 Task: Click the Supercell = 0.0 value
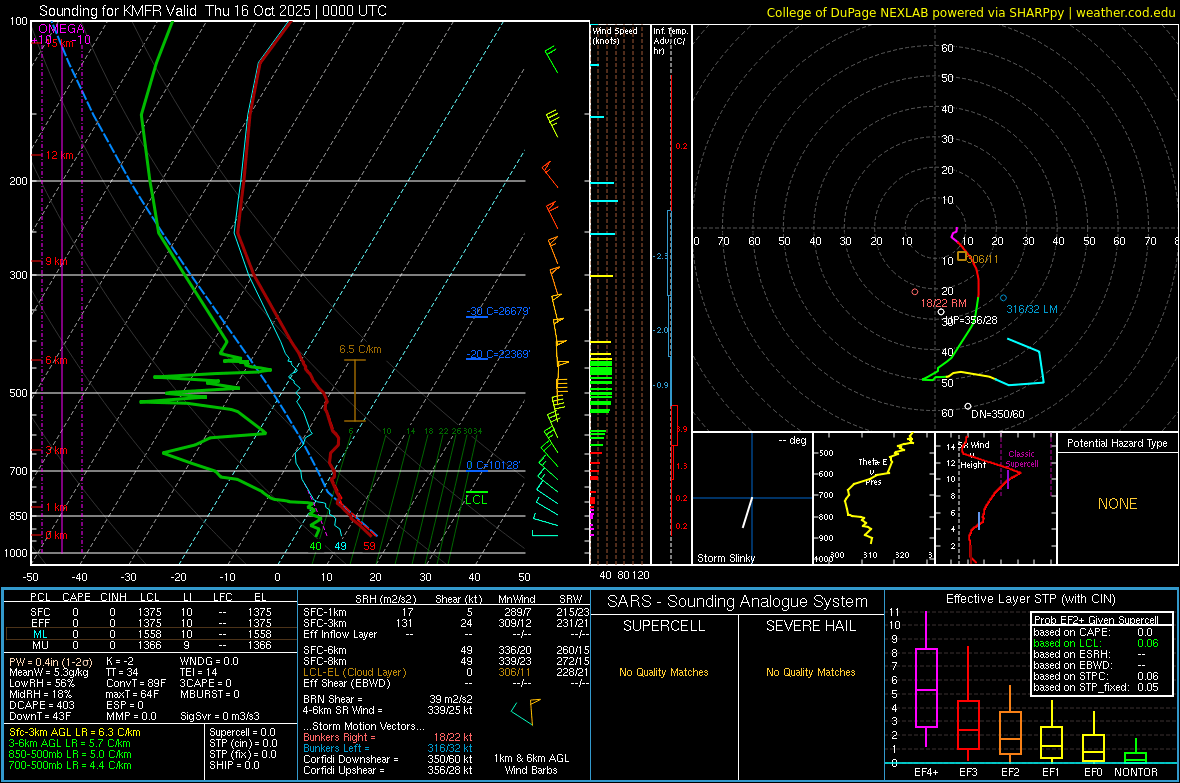point(242,732)
